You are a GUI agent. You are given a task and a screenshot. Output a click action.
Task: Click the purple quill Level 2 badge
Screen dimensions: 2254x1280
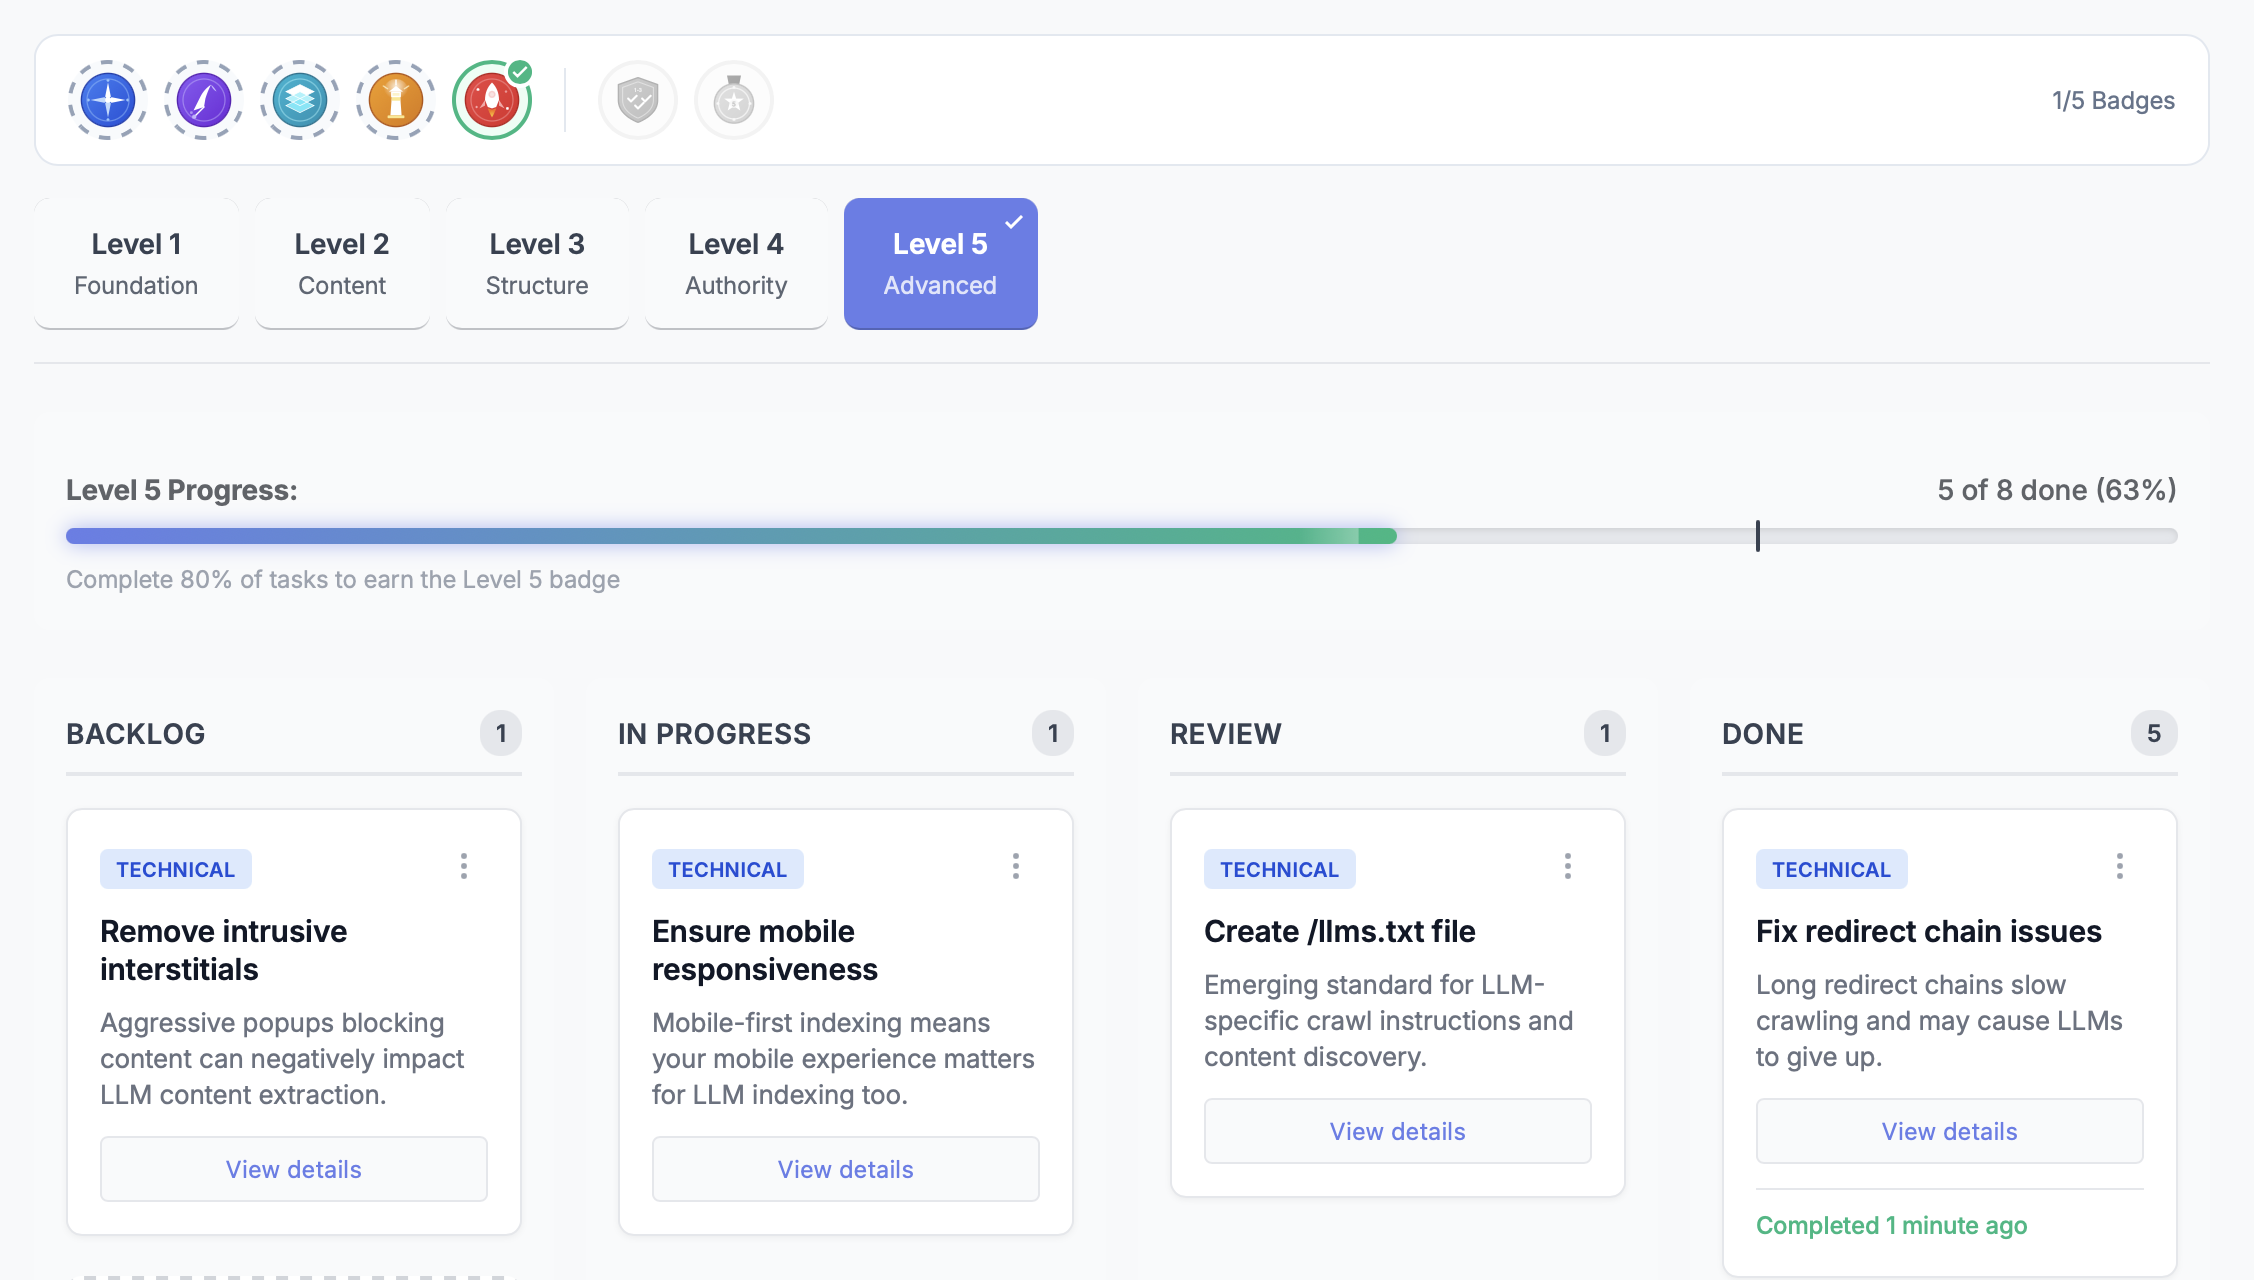[x=203, y=100]
